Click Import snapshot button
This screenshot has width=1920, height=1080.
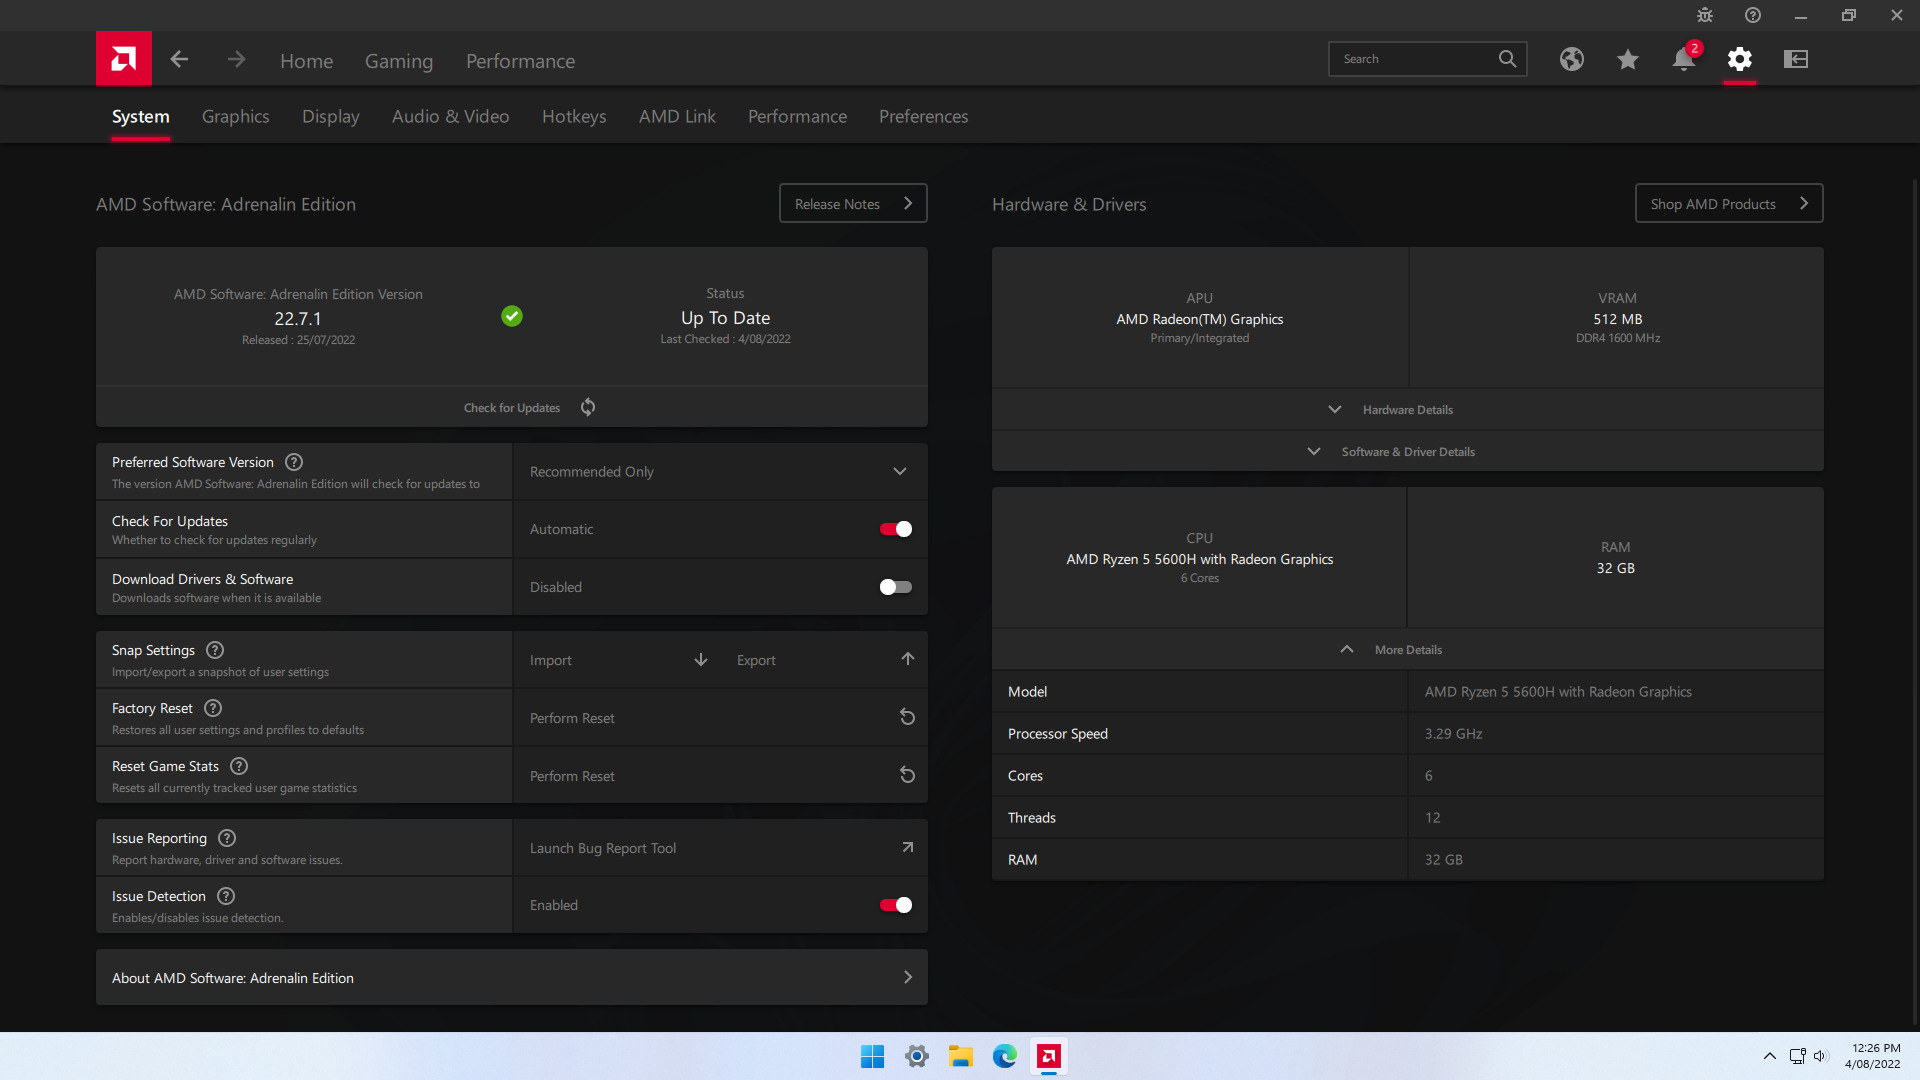tap(617, 660)
